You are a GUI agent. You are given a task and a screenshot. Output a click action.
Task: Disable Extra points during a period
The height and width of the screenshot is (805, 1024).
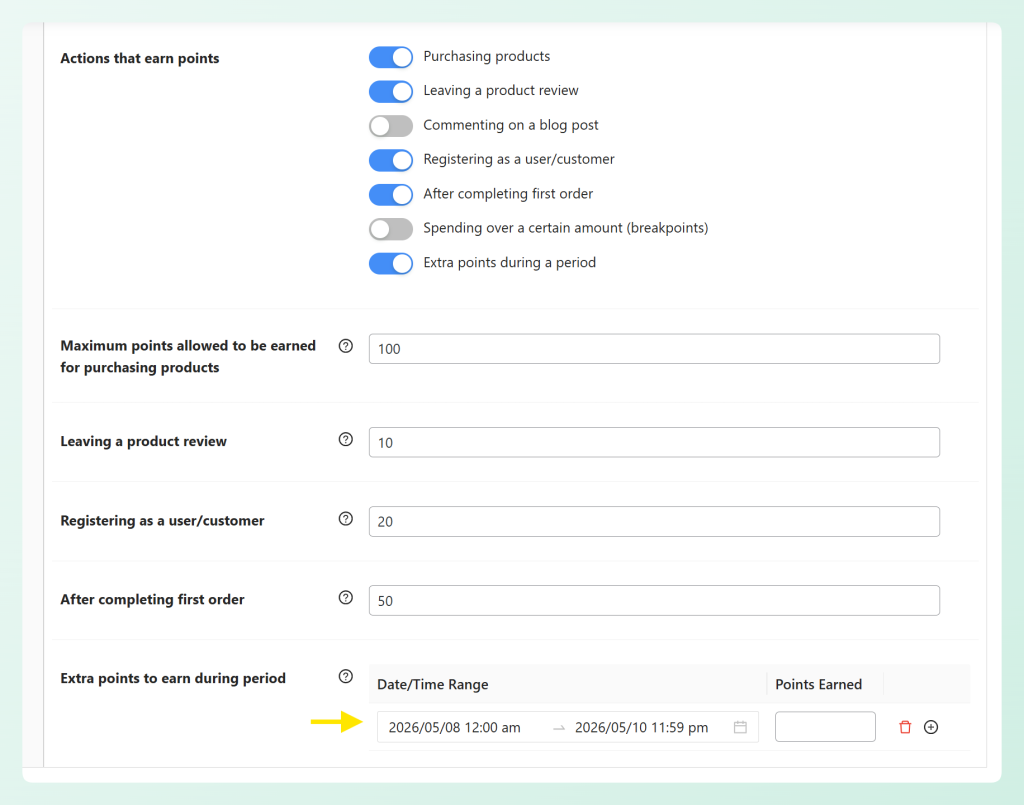390,263
